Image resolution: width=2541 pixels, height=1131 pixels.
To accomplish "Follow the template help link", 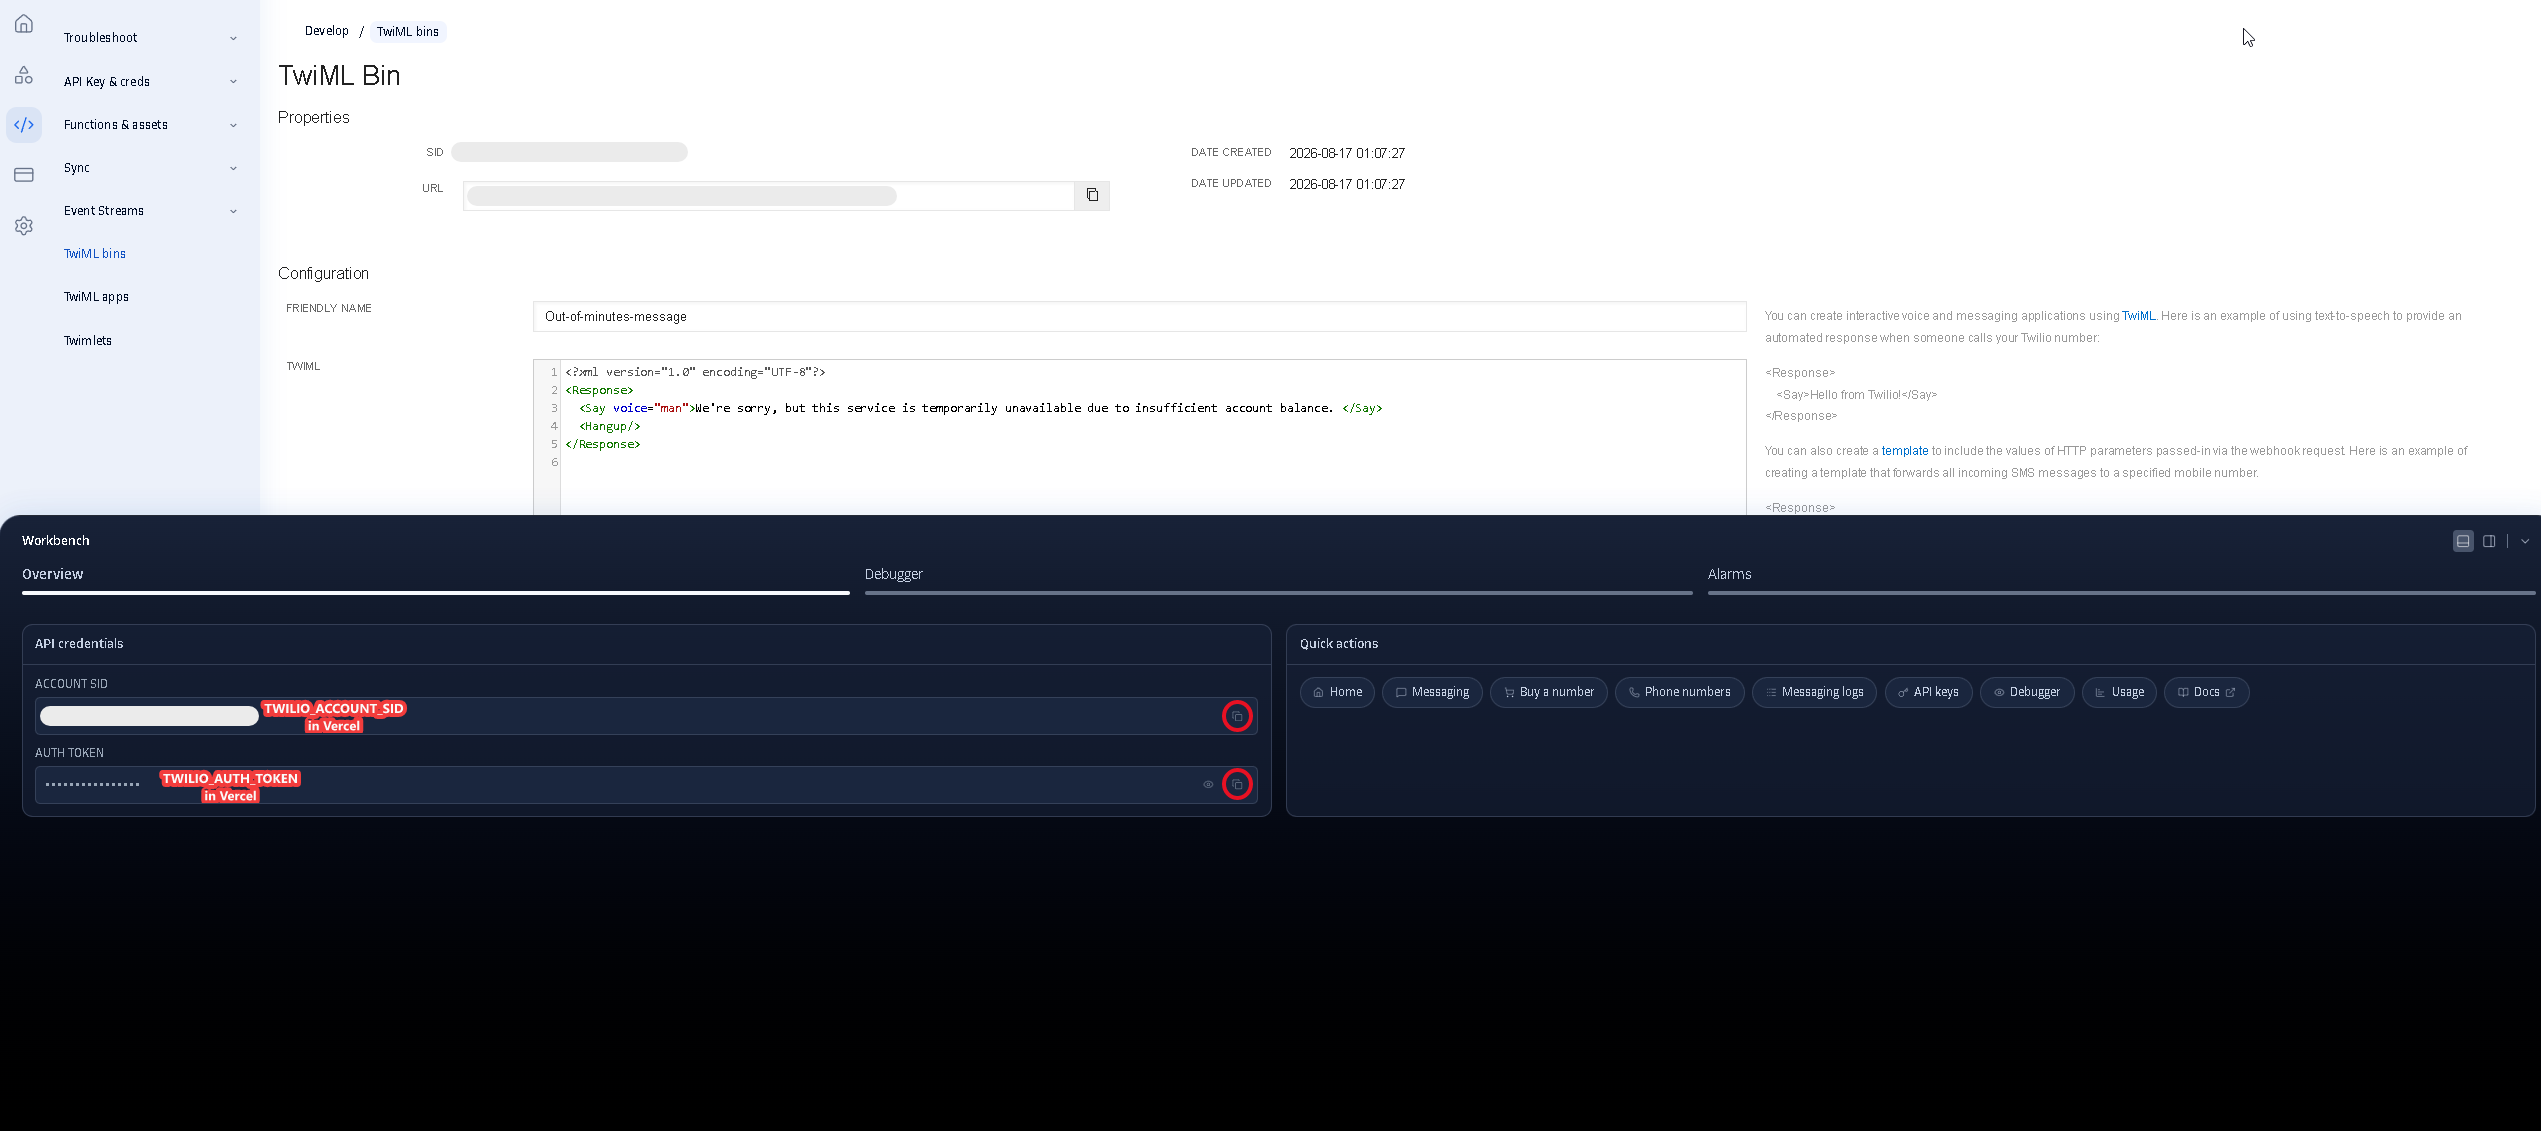I will [1904, 451].
